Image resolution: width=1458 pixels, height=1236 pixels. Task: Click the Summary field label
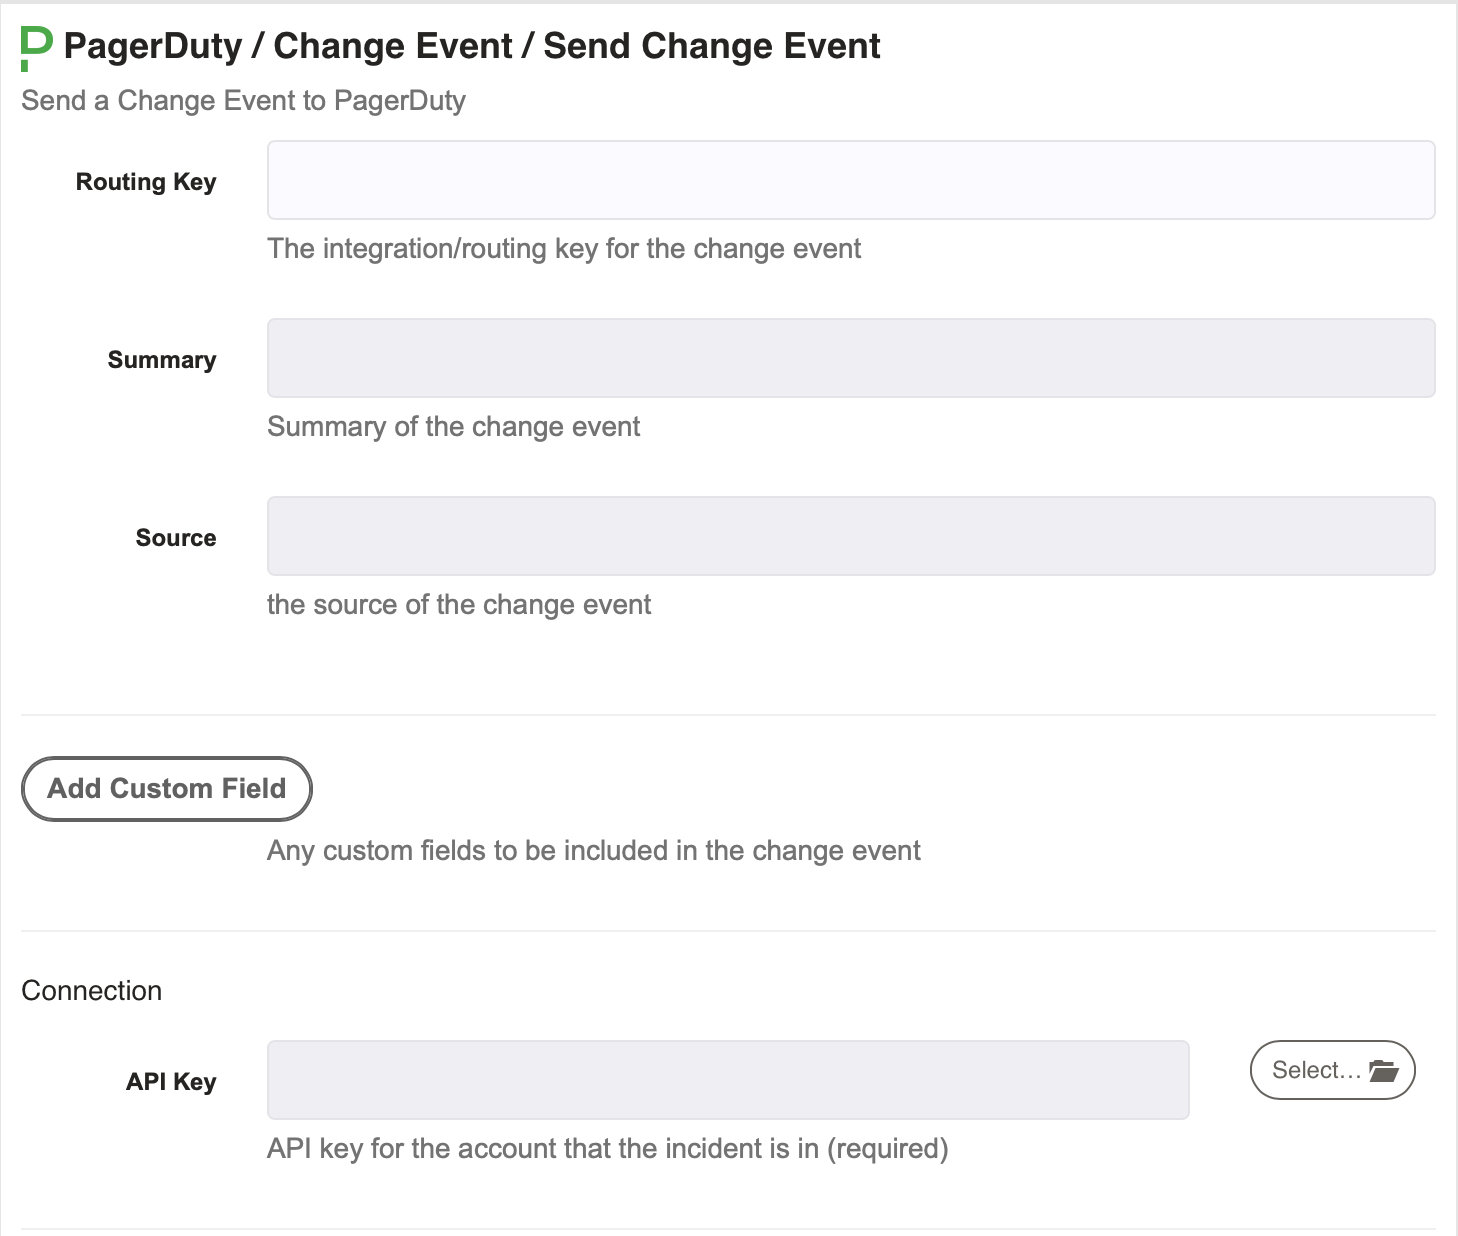point(162,360)
